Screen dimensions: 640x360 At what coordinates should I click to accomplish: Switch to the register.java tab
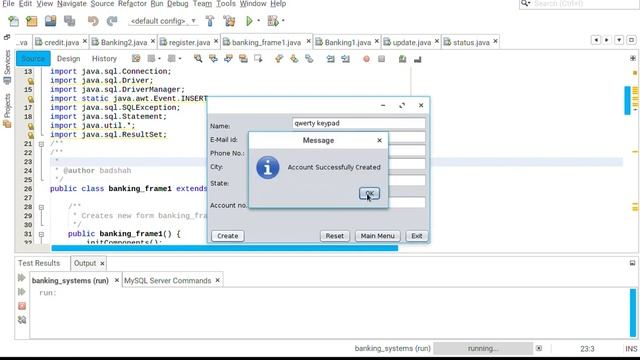[x=189, y=42]
